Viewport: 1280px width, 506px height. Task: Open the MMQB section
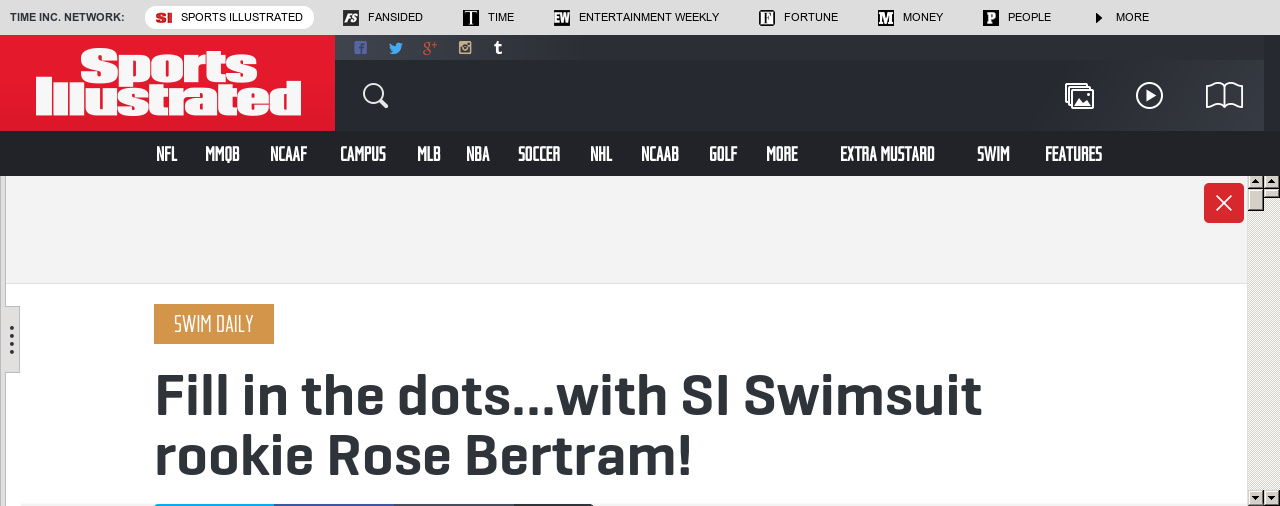tap(222, 154)
